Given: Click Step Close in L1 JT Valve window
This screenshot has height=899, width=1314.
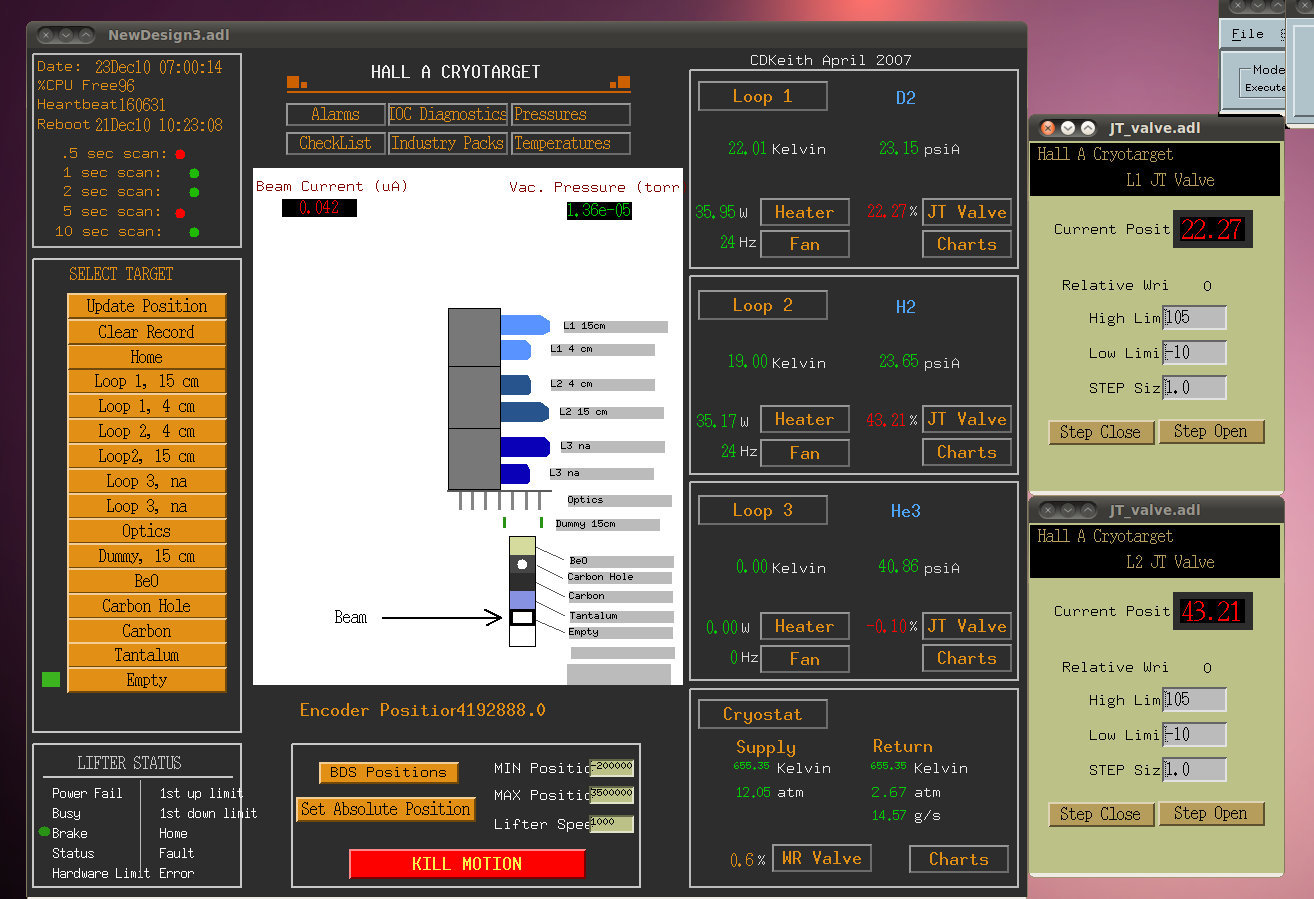Looking at the screenshot, I should 1101,432.
